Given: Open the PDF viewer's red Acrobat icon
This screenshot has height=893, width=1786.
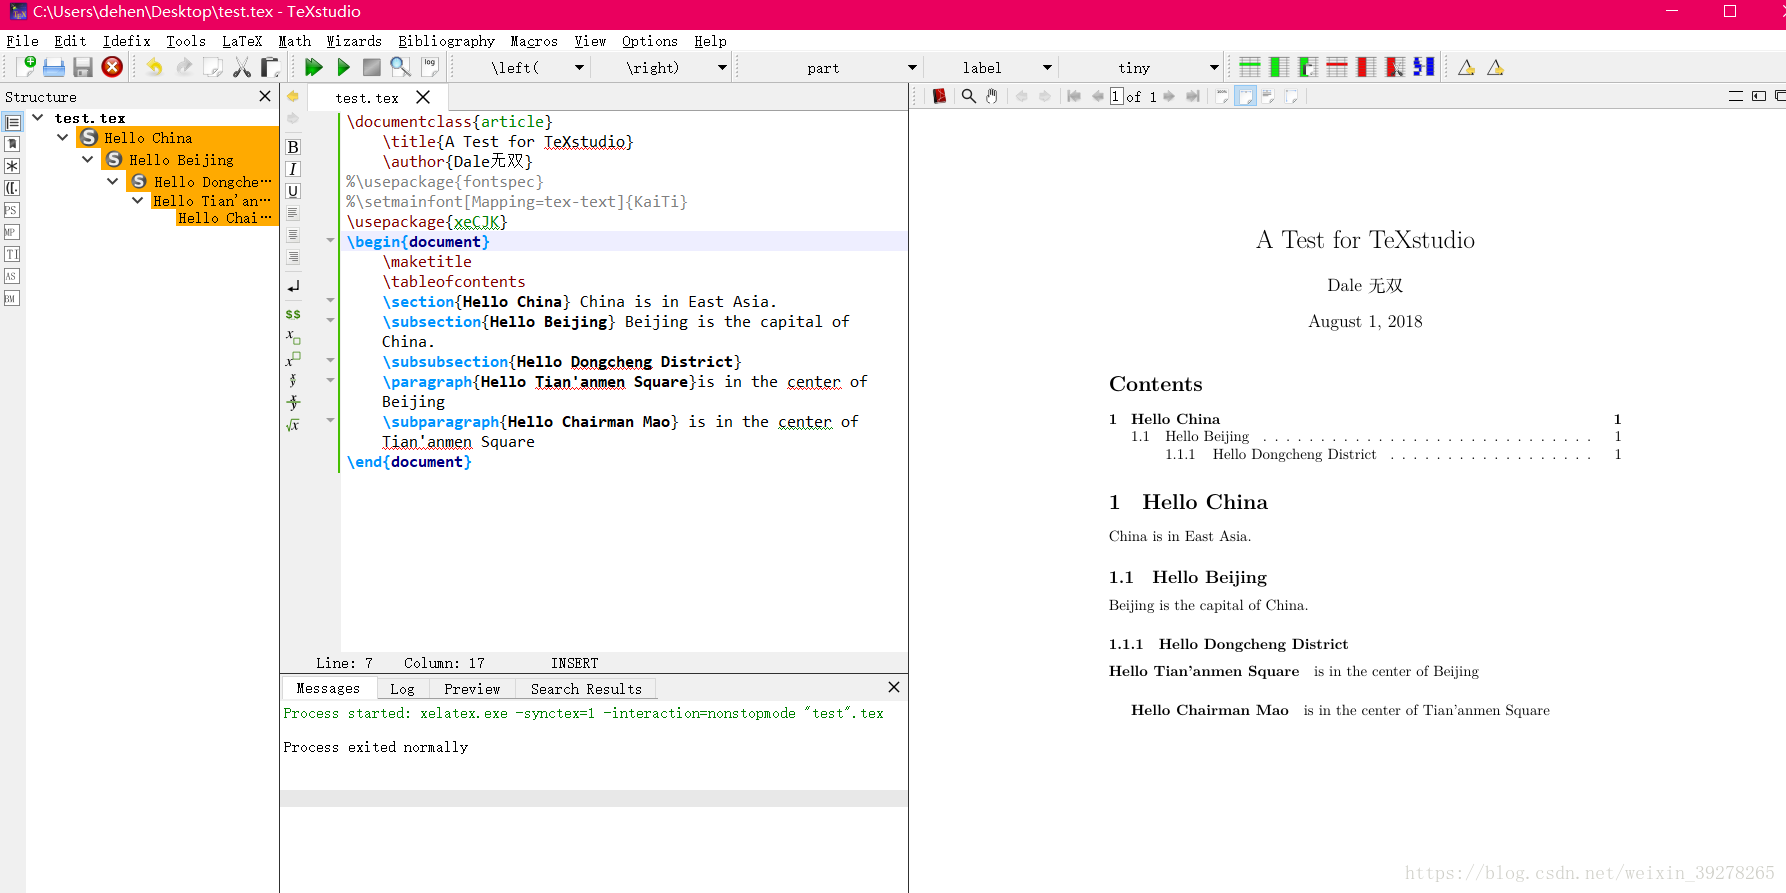Looking at the screenshot, I should 939,96.
